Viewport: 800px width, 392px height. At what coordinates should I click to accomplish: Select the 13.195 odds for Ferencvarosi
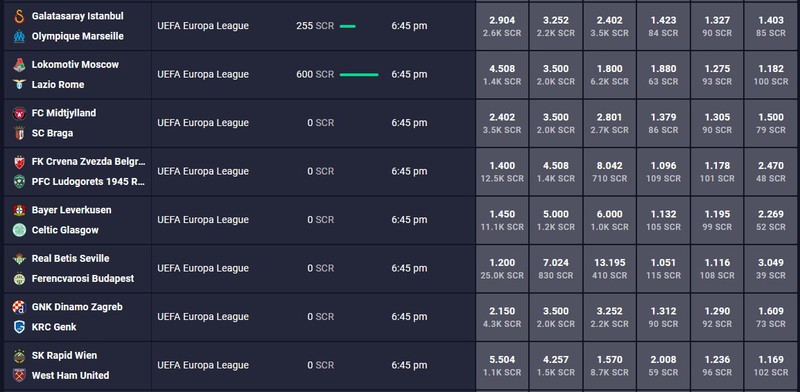[x=610, y=268]
